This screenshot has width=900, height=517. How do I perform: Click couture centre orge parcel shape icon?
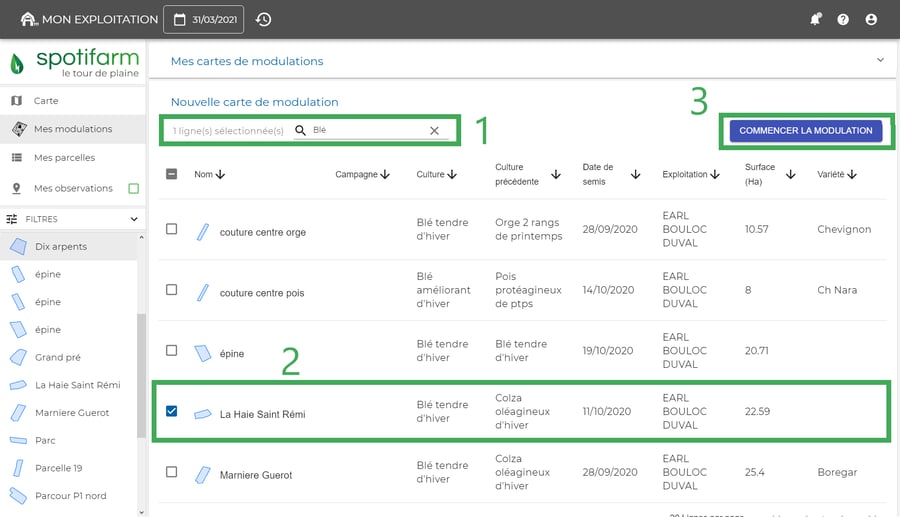click(203, 232)
